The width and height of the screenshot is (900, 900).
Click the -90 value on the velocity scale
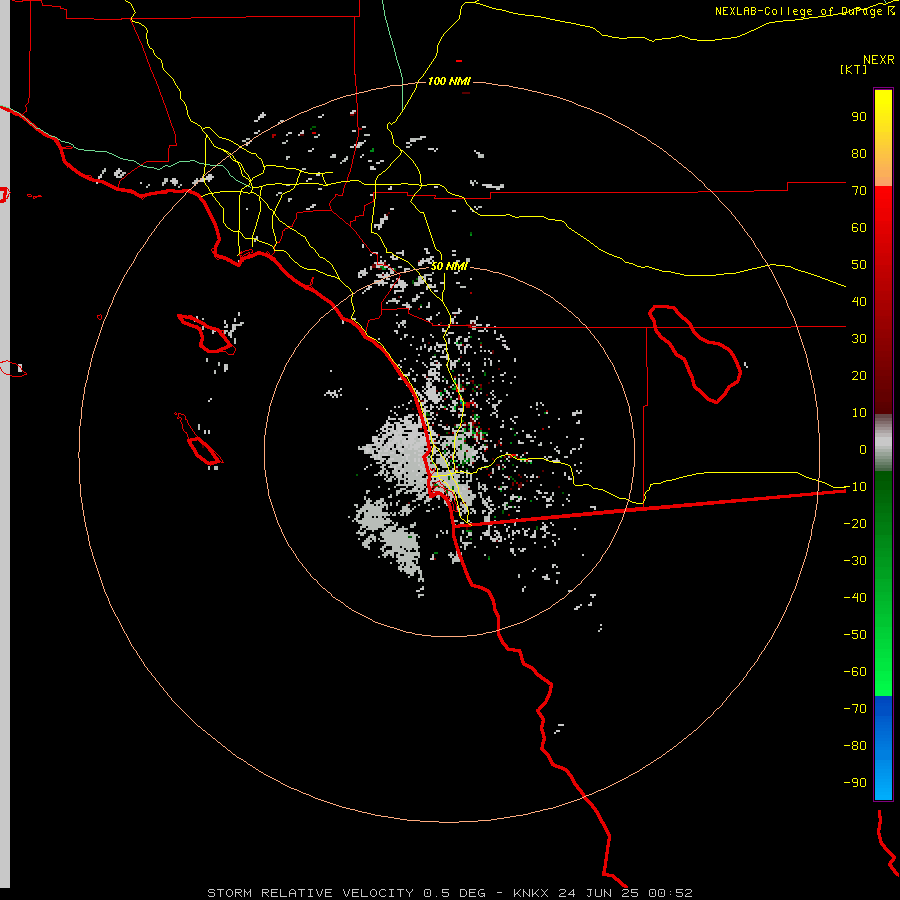click(x=855, y=783)
